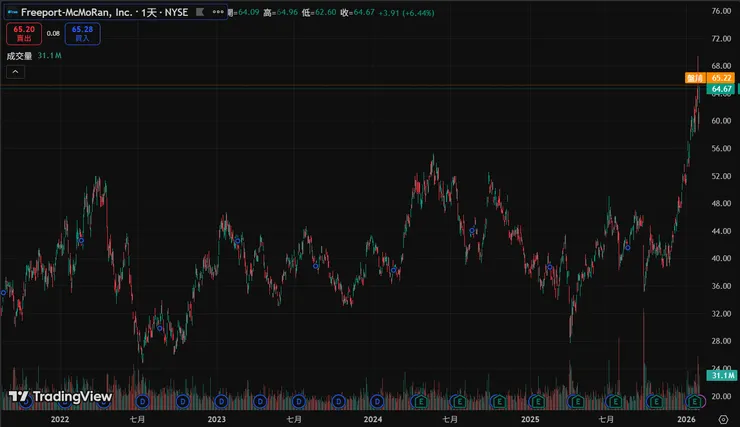Click the latest earnings E marker above 2026

[x=695, y=402]
